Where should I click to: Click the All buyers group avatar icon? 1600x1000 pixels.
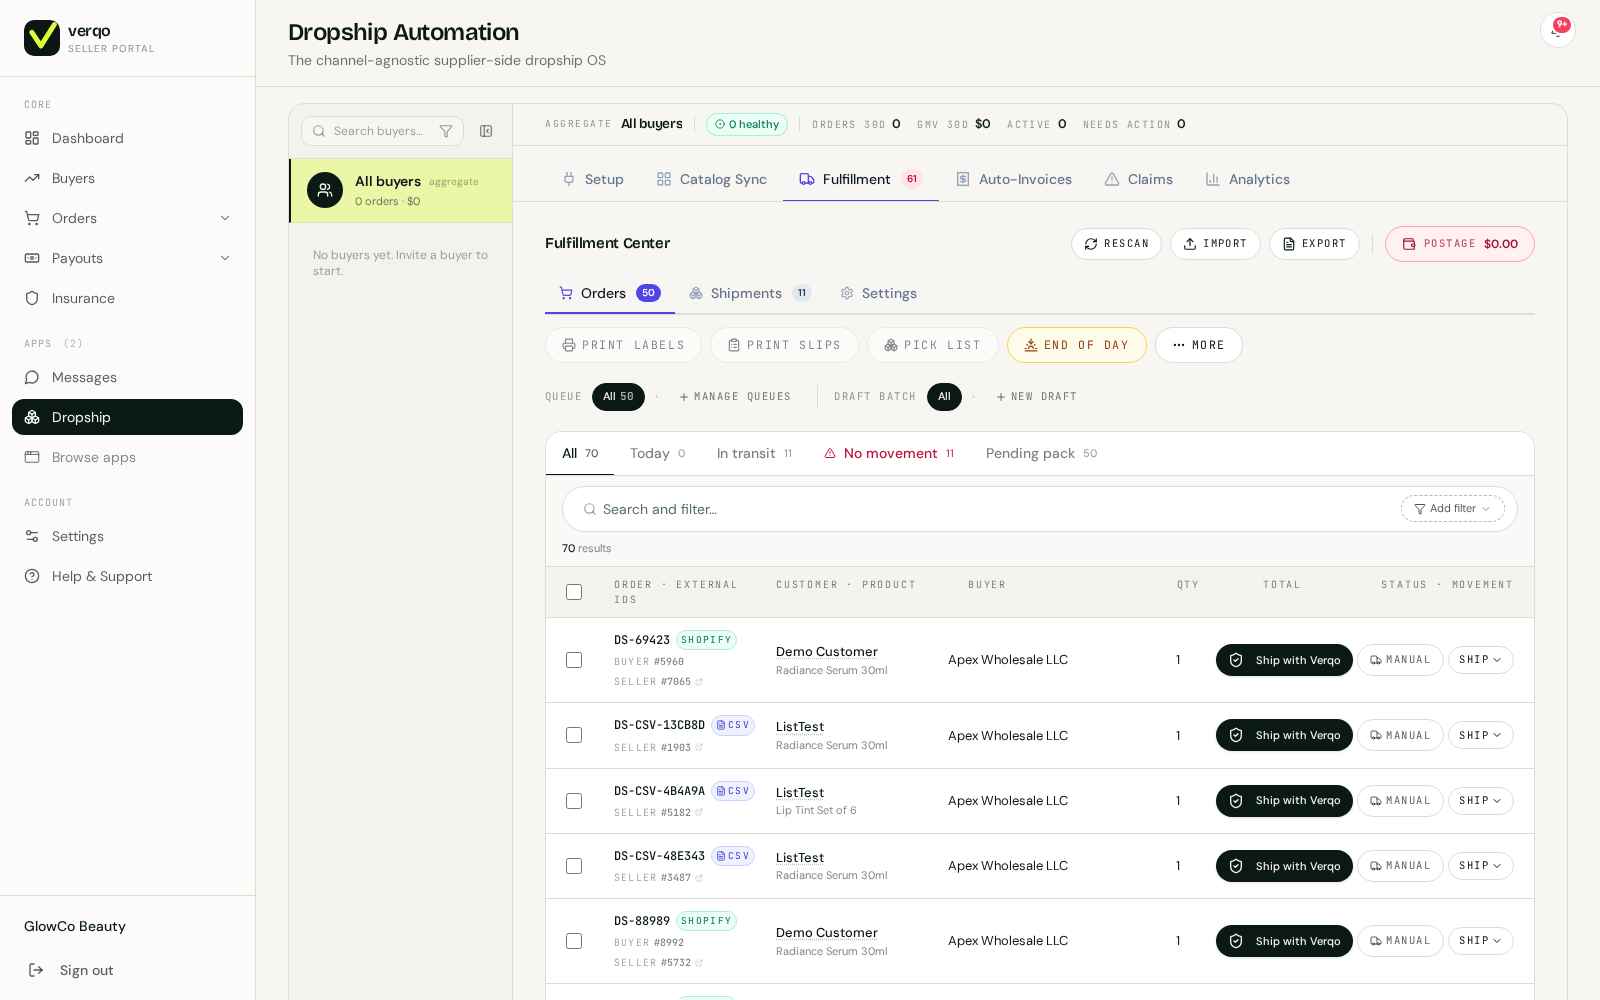325,190
